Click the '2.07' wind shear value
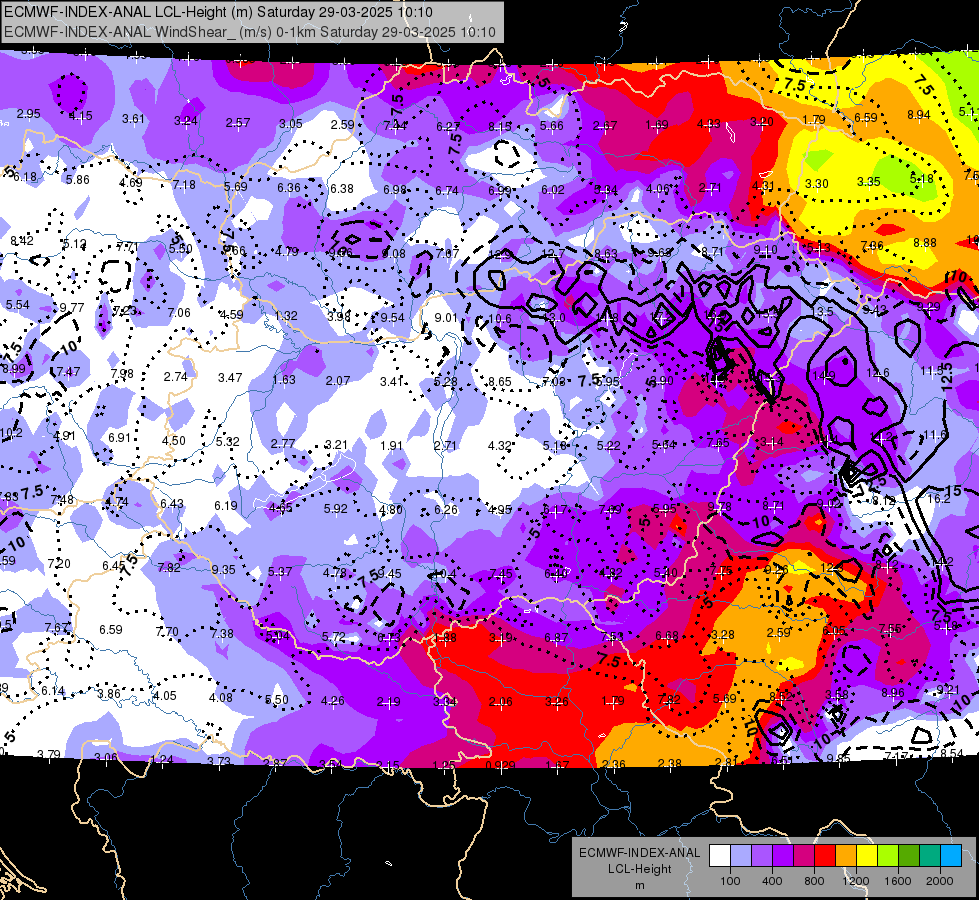Viewport: 979px width, 900px height. [338, 380]
